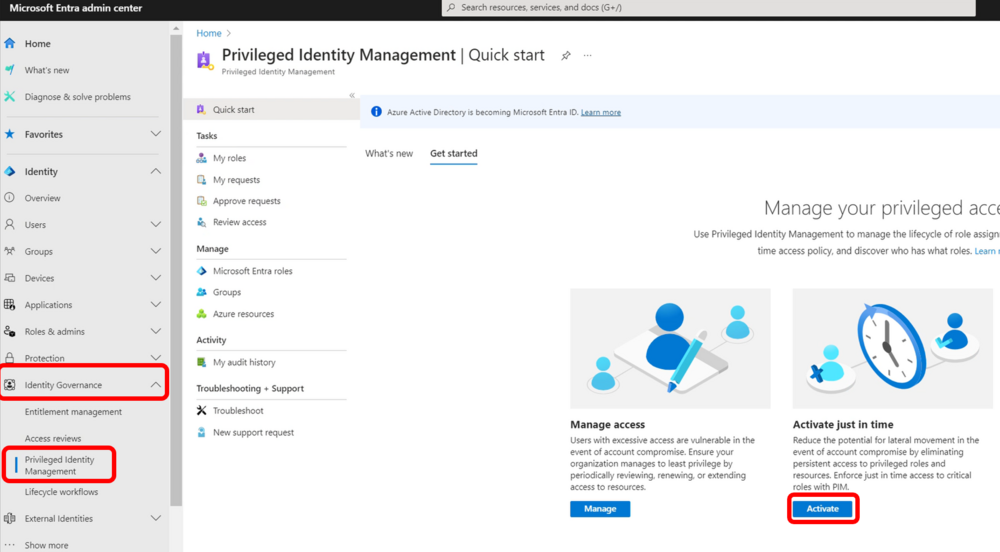
Task: Open Lifecycle workflows
Action: click(x=61, y=492)
